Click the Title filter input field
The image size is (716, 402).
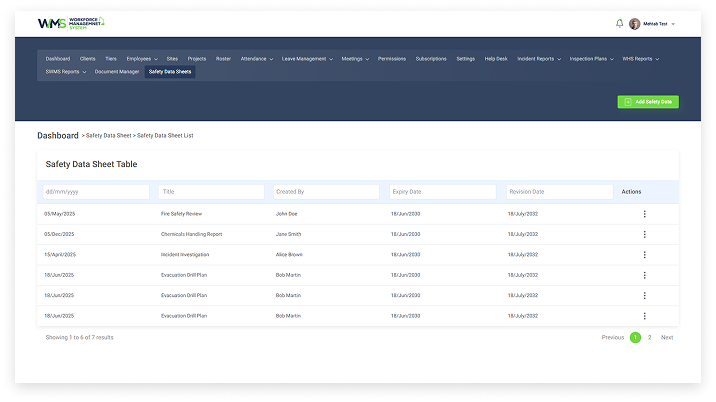point(211,191)
